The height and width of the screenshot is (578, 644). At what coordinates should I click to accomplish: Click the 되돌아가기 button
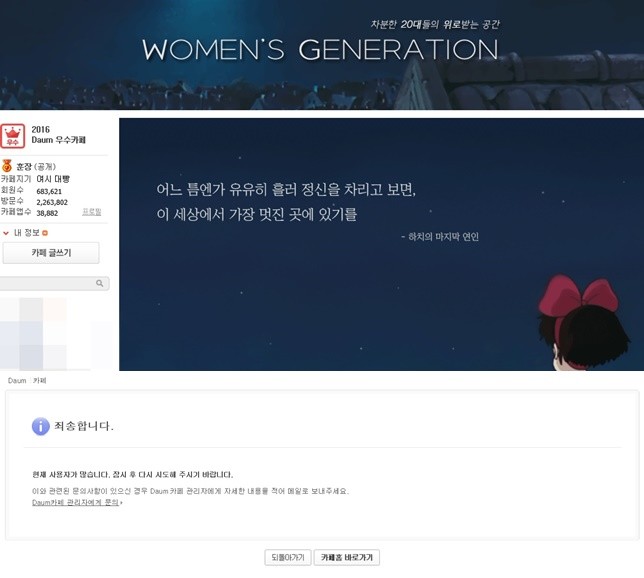(x=287, y=557)
